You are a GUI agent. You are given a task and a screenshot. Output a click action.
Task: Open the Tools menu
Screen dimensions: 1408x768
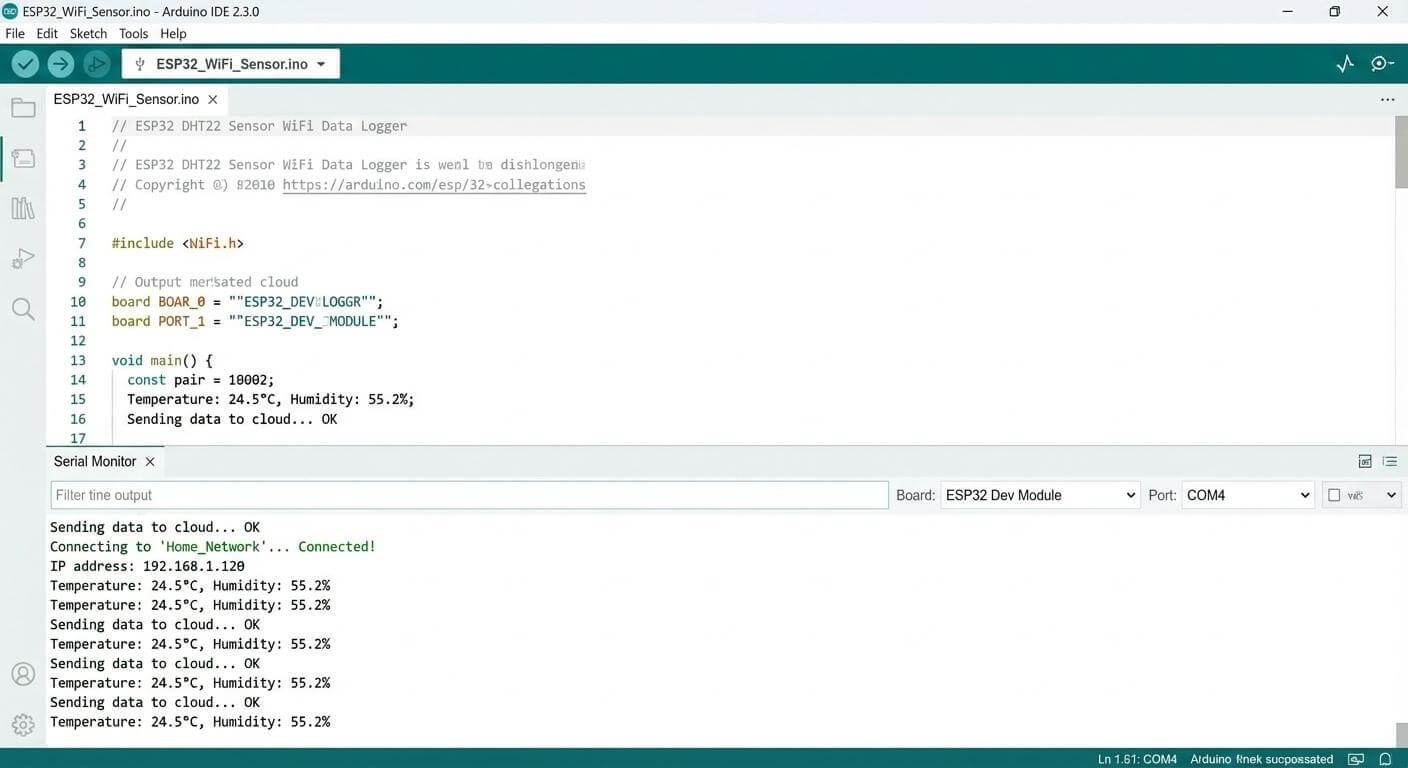133,33
